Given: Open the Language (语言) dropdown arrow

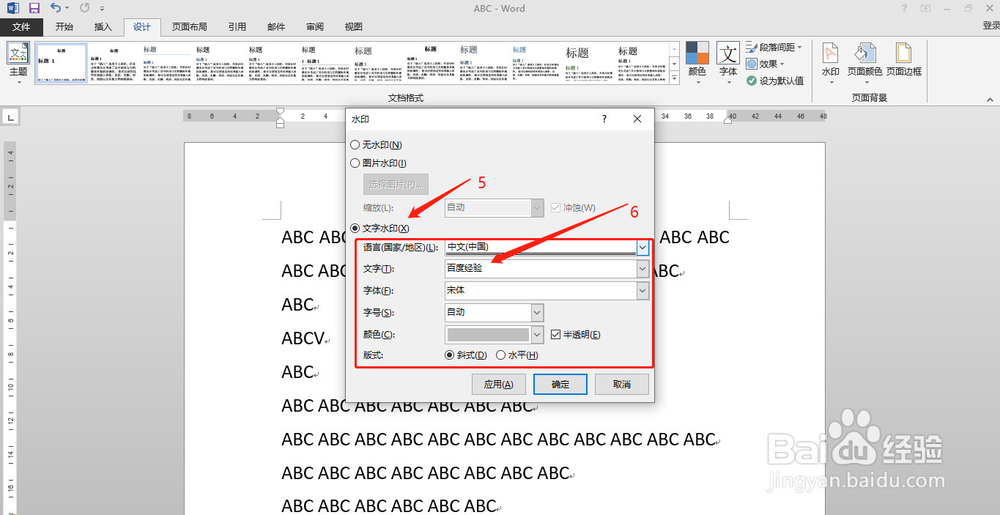Looking at the screenshot, I should [642, 247].
